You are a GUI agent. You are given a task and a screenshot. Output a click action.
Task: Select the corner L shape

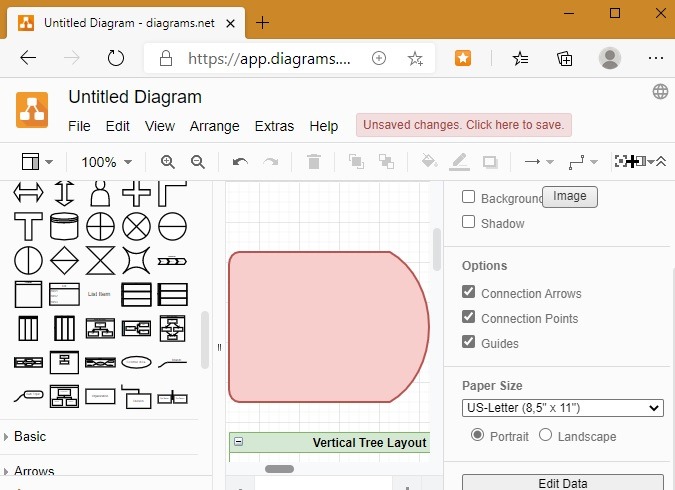click(x=172, y=193)
